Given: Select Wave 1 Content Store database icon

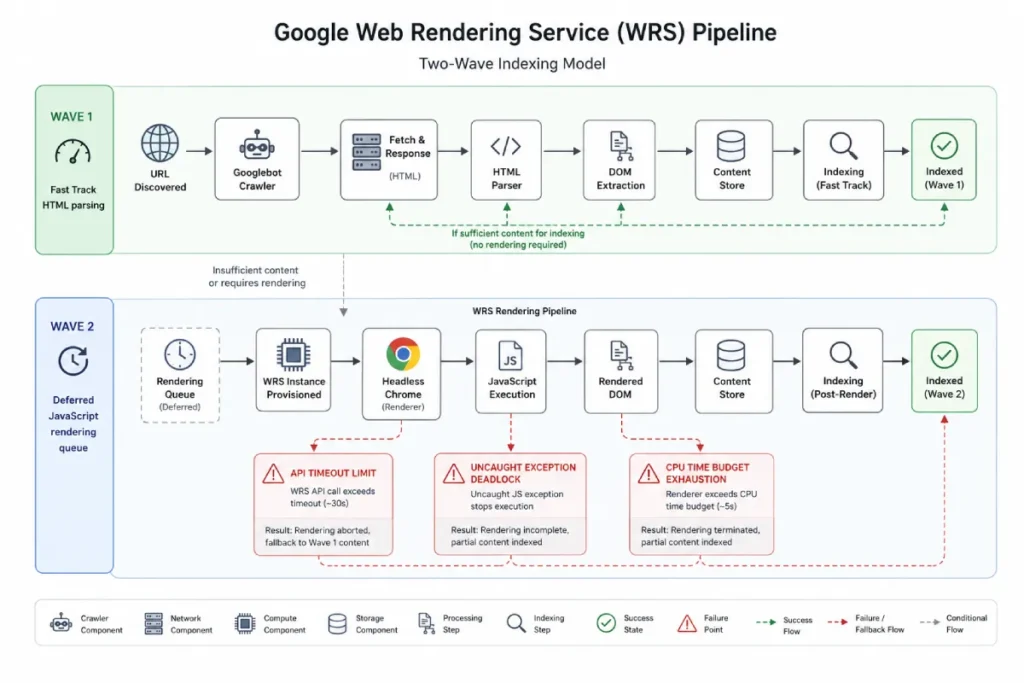Looking at the screenshot, I should click(731, 146).
